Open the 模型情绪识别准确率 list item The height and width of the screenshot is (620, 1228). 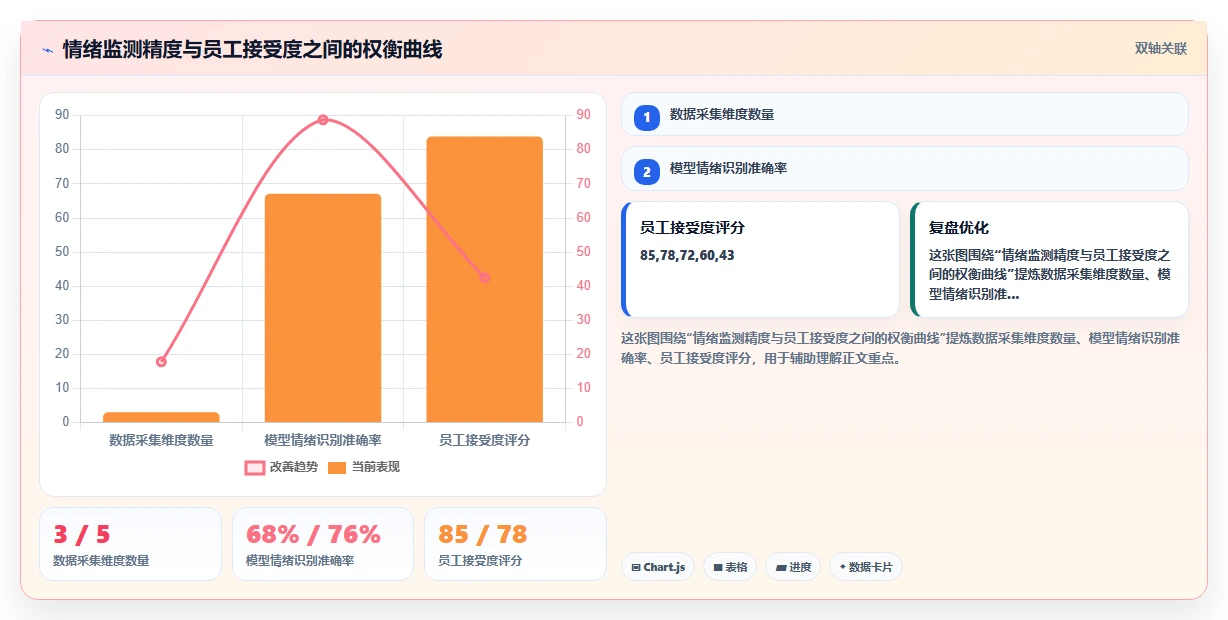pyautogui.click(x=905, y=169)
